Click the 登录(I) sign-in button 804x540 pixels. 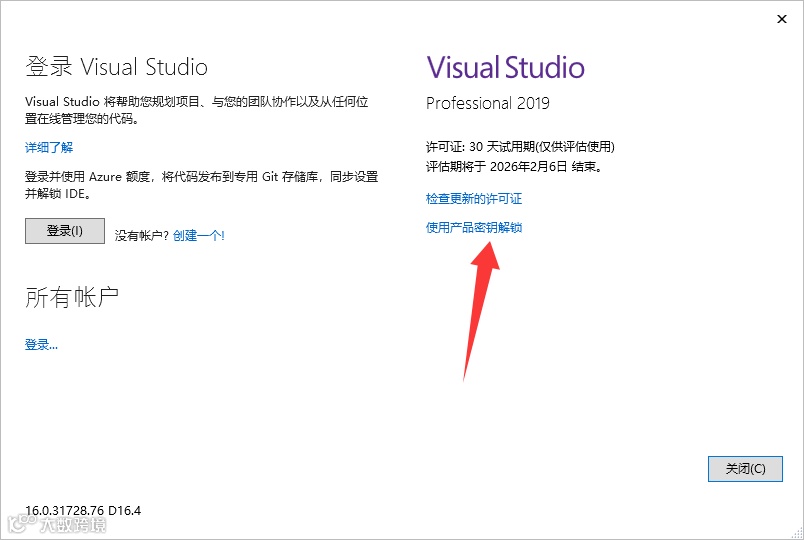coord(65,231)
